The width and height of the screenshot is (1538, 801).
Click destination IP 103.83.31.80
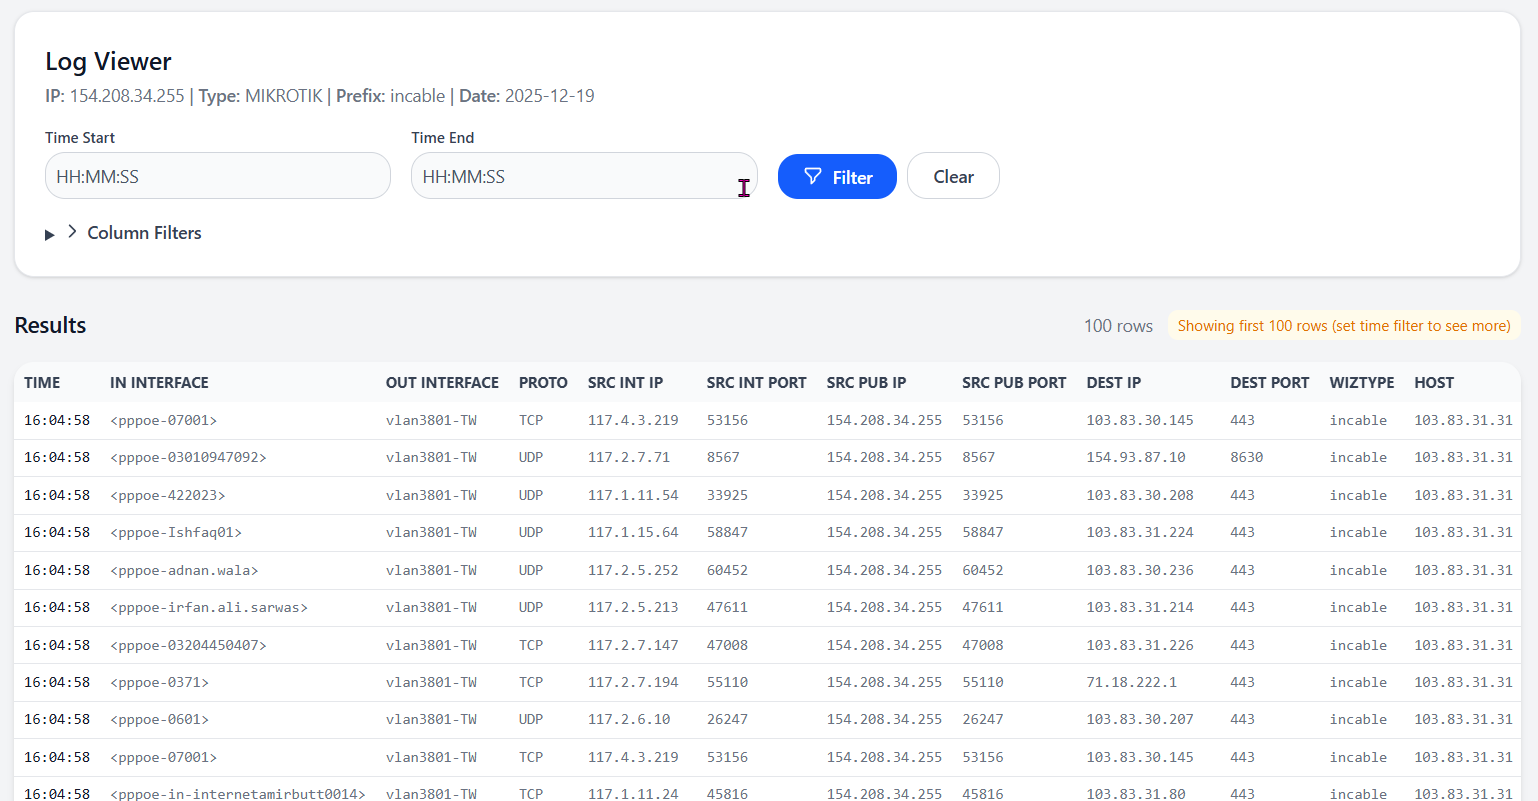coord(1136,793)
